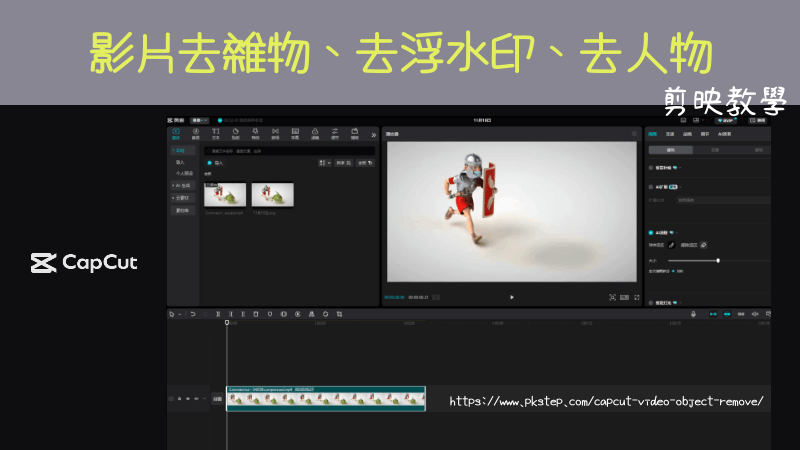The height and width of the screenshot is (450, 800).
Task: Switch to the Adjust inspector tab
Action: [x=705, y=134]
